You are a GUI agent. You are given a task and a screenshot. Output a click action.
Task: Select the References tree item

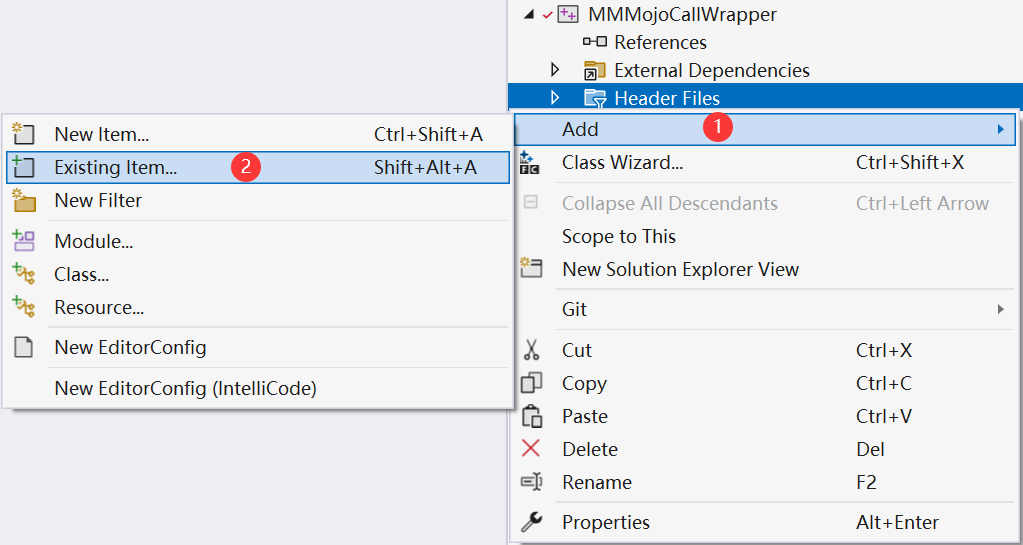(660, 42)
